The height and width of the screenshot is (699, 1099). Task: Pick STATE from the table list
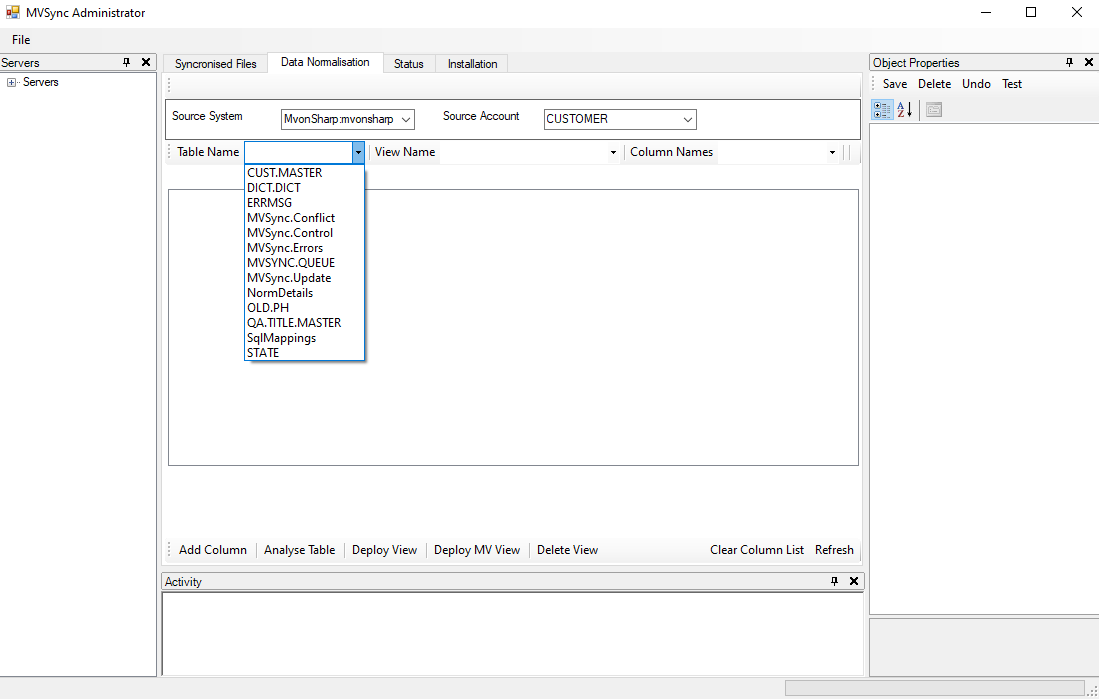point(304,353)
